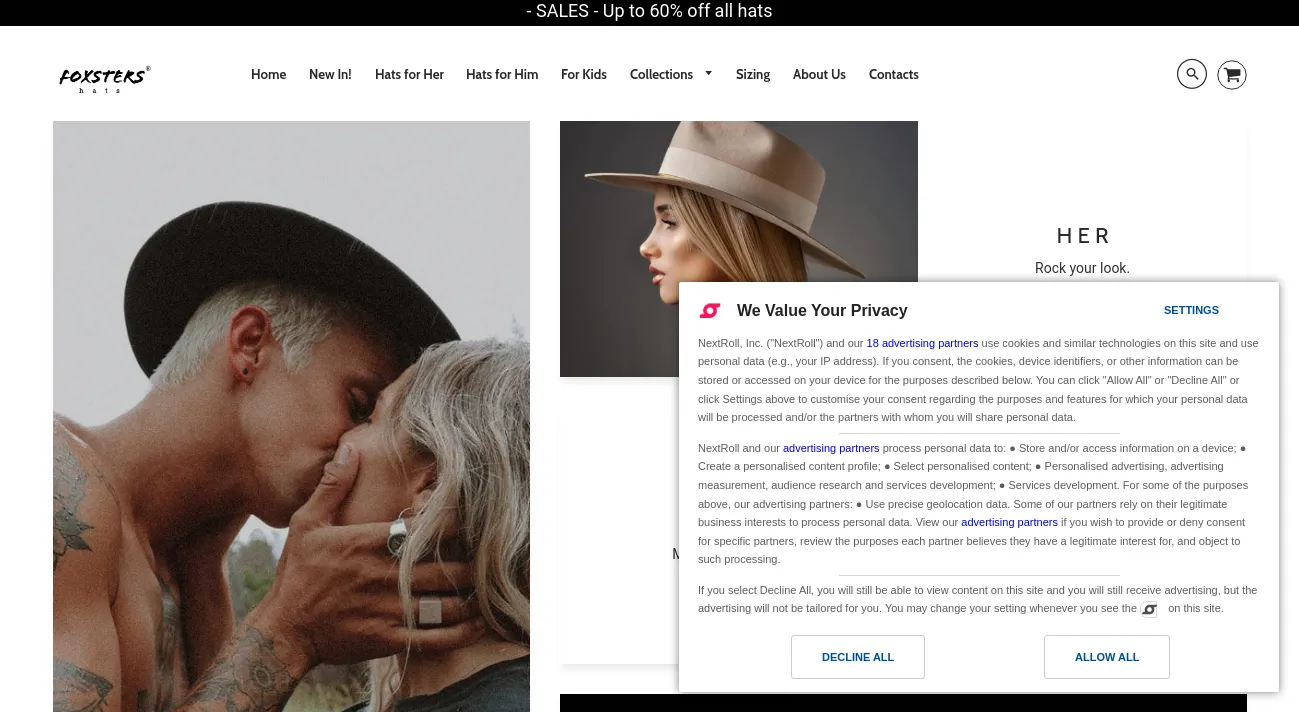Open Hats for Him menu
This screenshot has width=1299, height=712.
(502, 74)
